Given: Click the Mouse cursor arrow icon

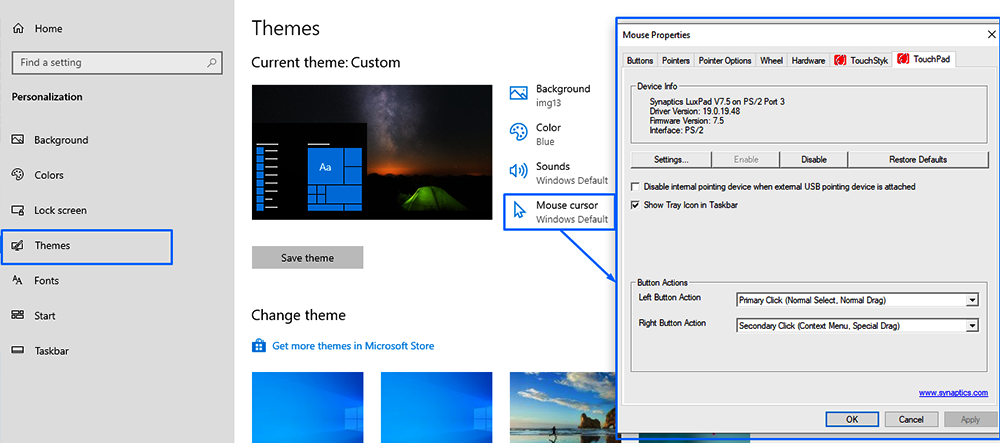Looking at the screenshot, I should tap(520, 210).
